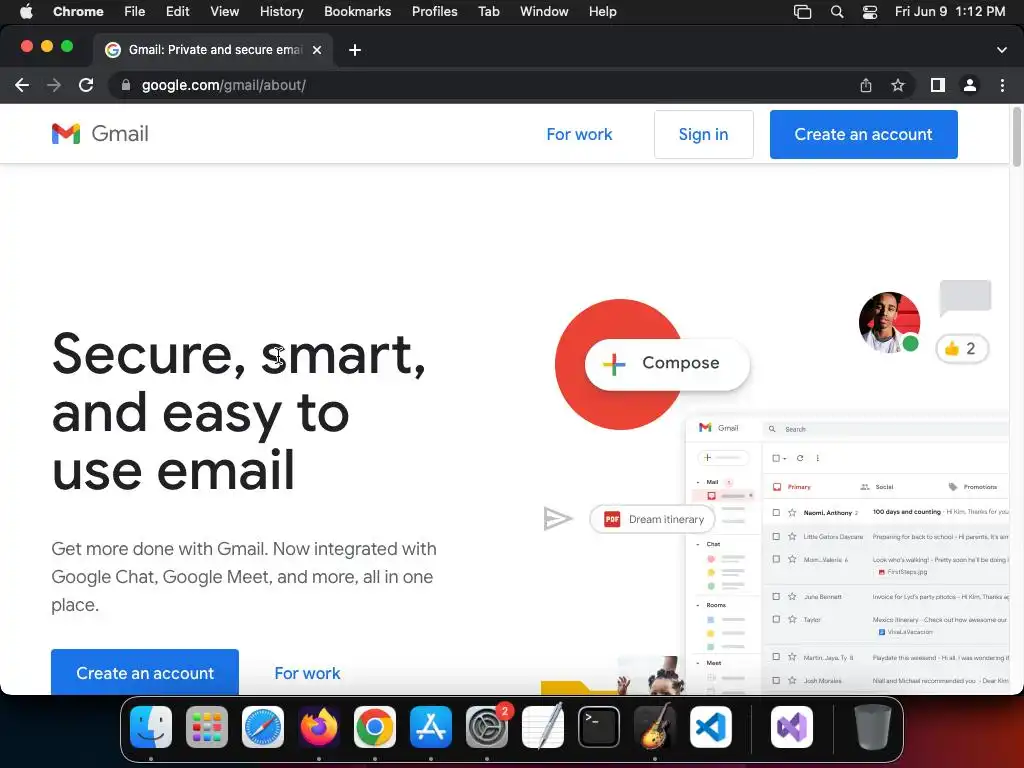Click Create an account below the headline
This screenshot has width=1024, height=768.
click(145, 672)
